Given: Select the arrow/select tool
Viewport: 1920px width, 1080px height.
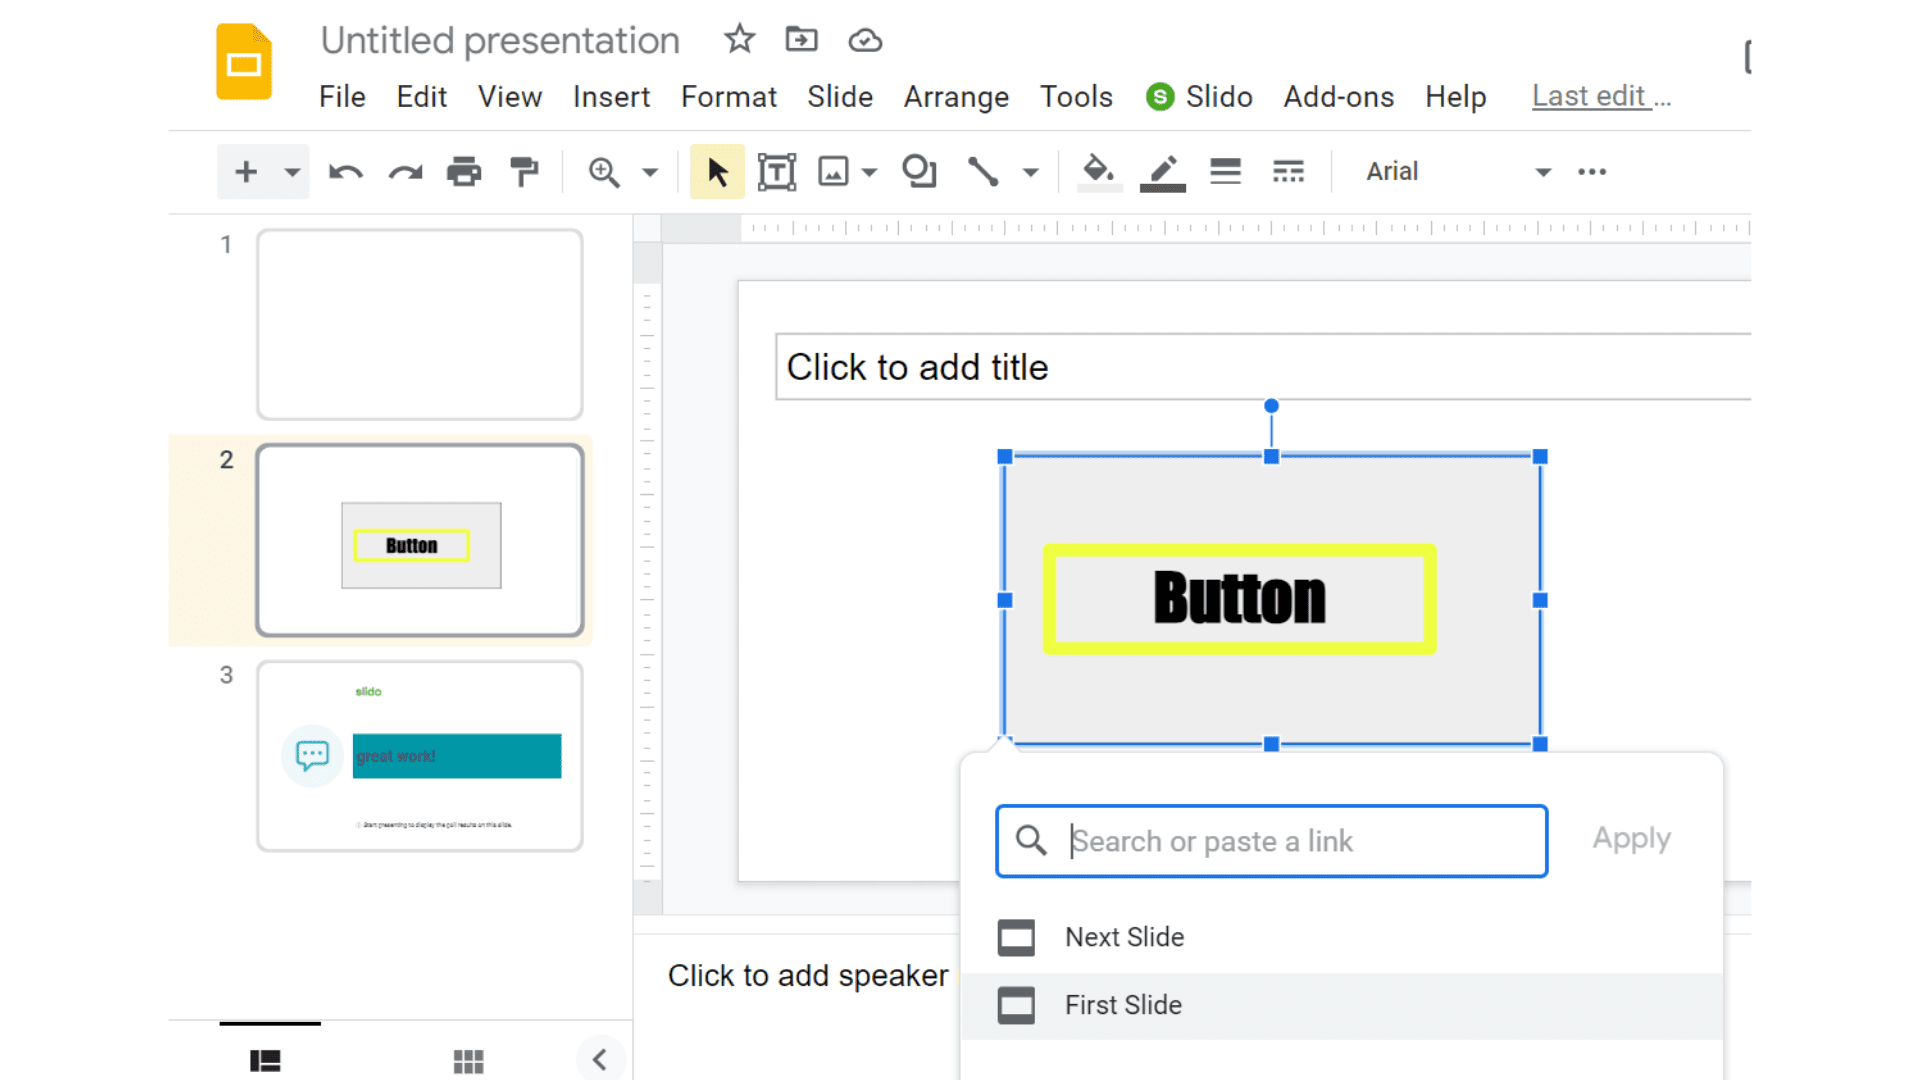Looking at the screenshot, I should (716, 171).
